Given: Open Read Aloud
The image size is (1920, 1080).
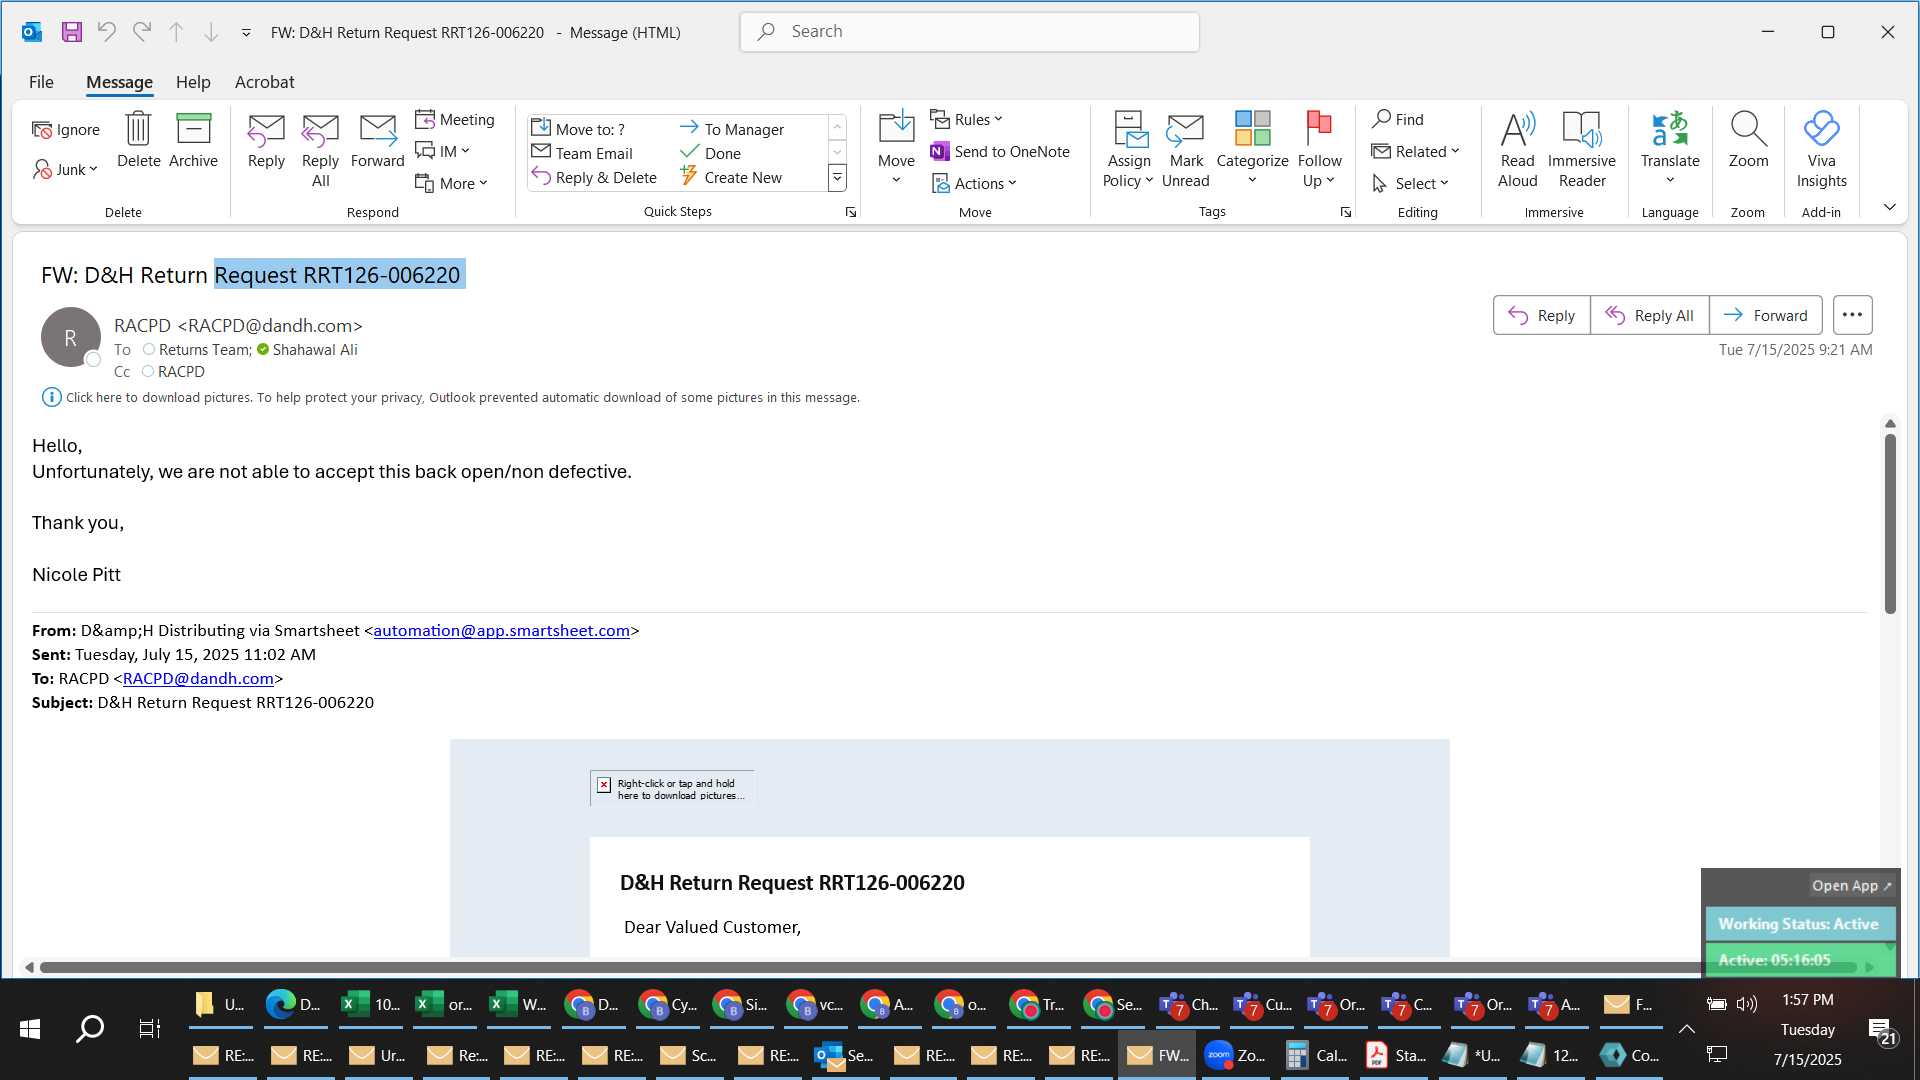Looking at the screenshot, I should [1517, 150].
